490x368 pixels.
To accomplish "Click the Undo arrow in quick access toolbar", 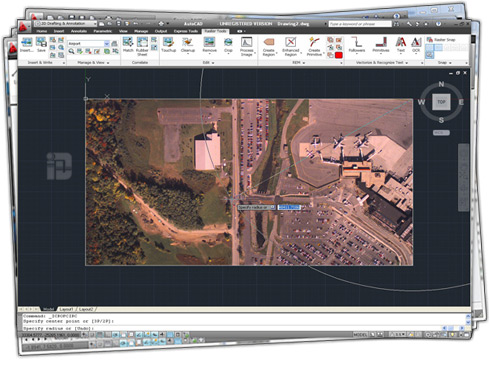I will pyautogui.click(x=136, y=24).
